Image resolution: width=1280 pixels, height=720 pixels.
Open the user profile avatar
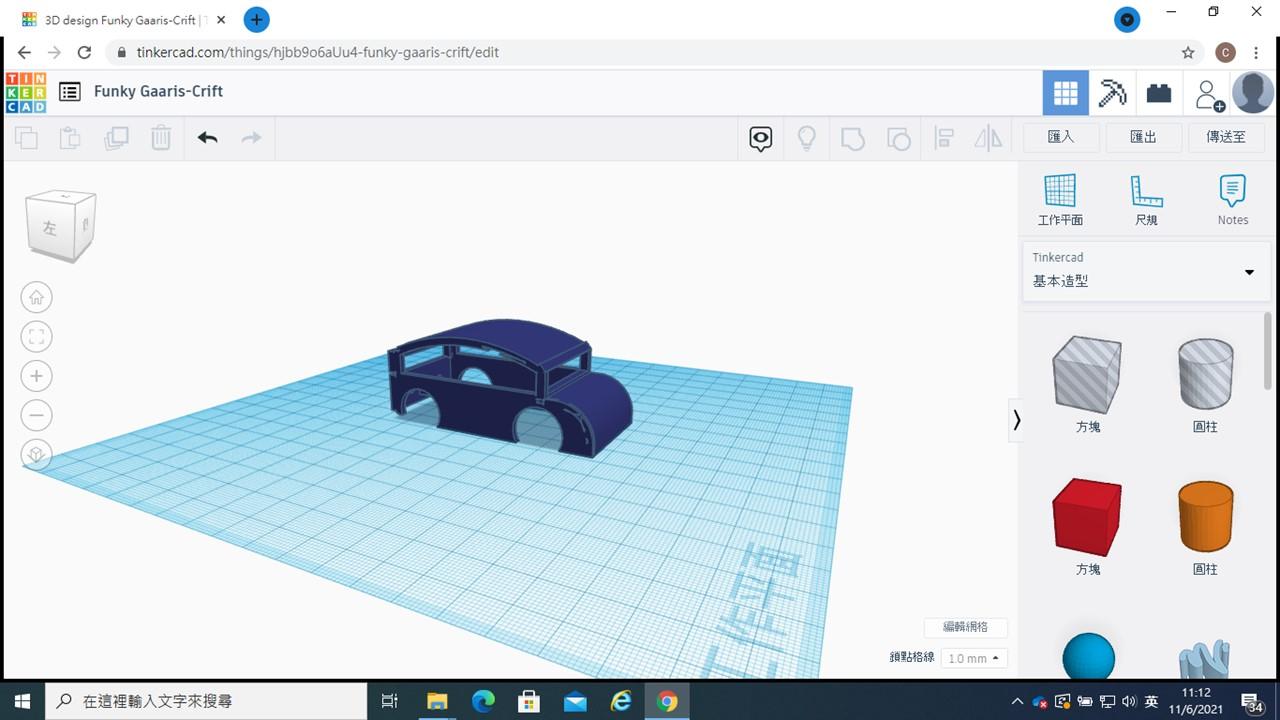point(1253,93)
